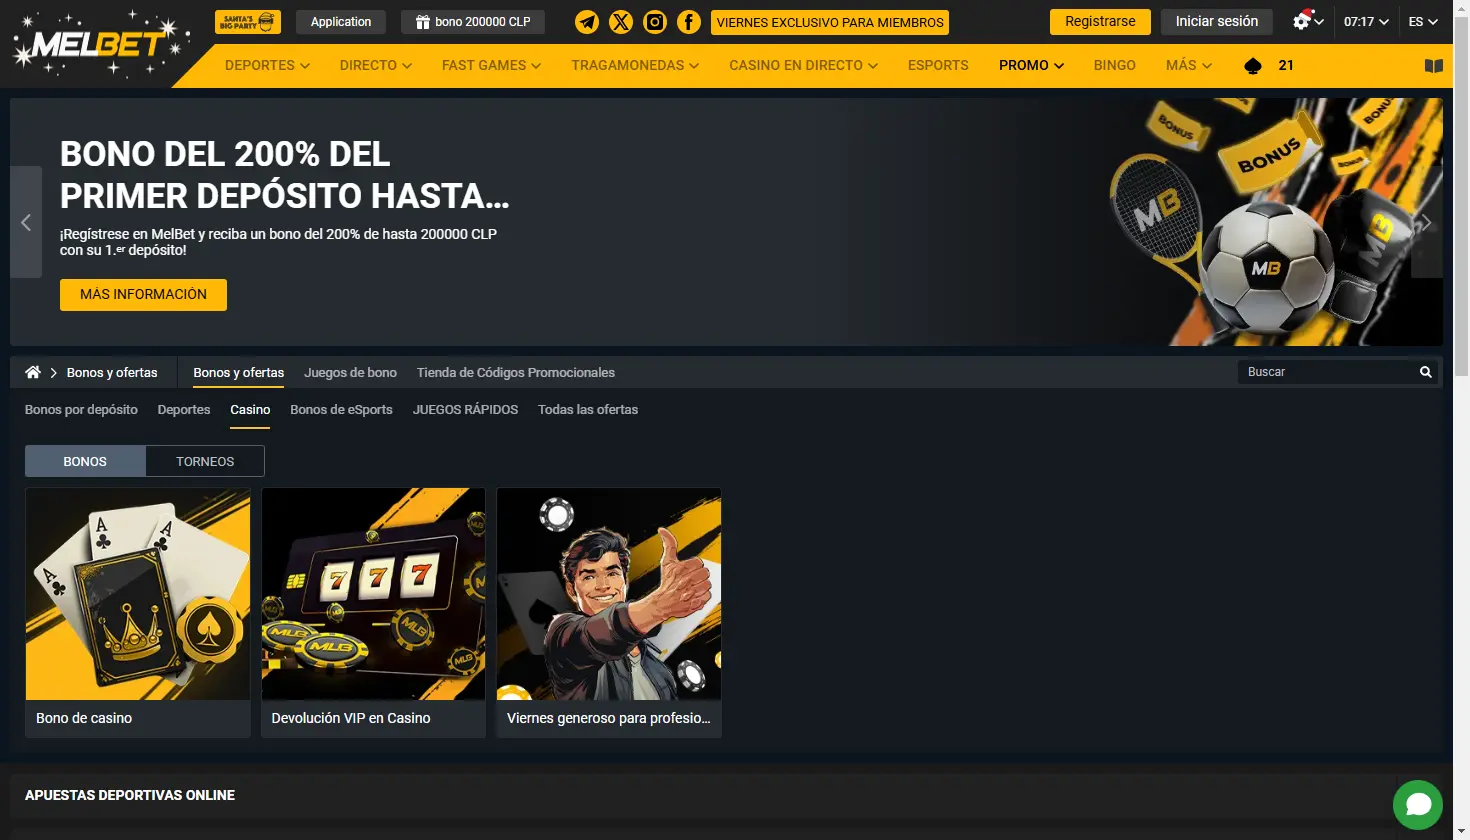The height and width of the screenshot is (840, 1470).
Task: Switch to Juegos de bono tab
Action: point(350,372)
